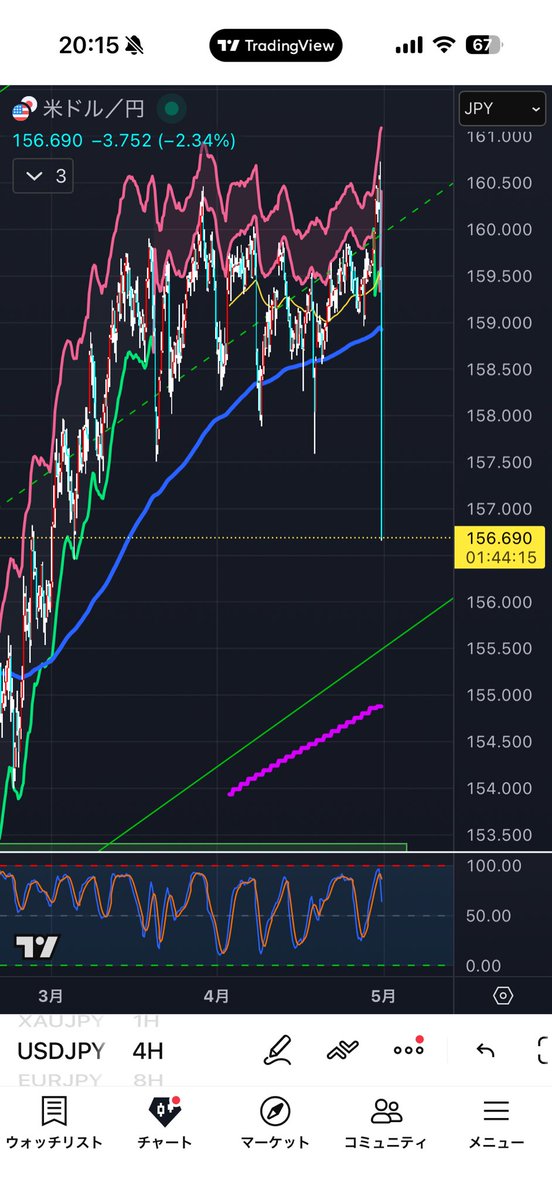Screen dimensions: 552x1200
Task: Tap the battery indicator in status bar
Action: [482, 45]
